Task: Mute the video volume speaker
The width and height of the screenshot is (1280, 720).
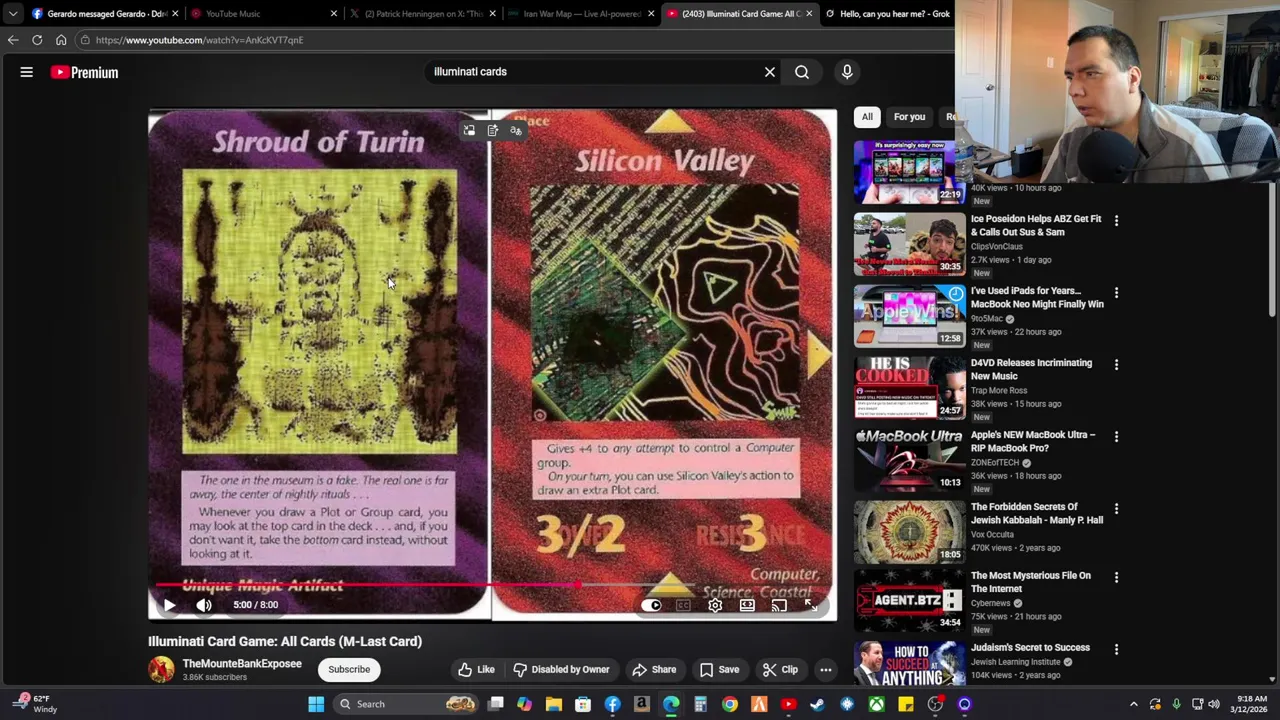Action: point(204,605)
